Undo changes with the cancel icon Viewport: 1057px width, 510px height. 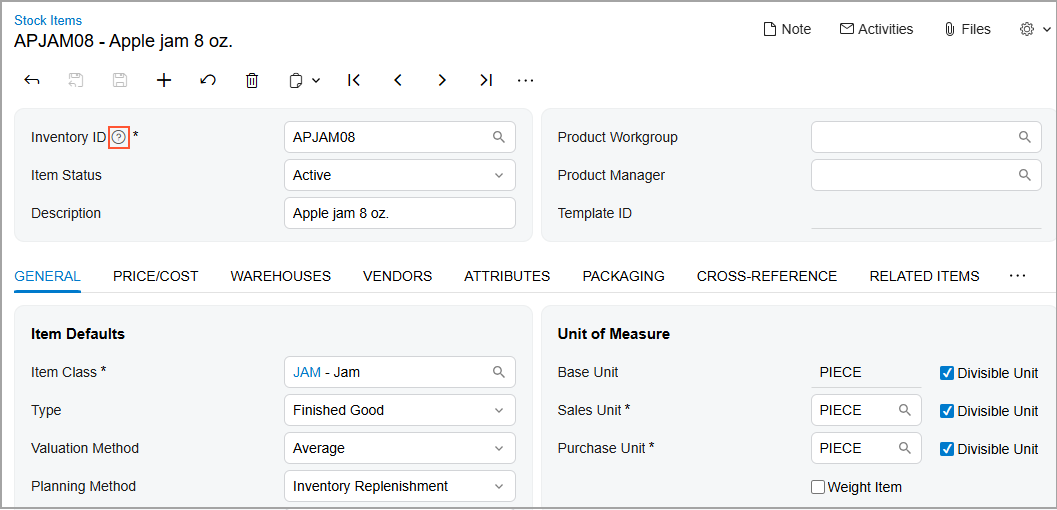point(208,80)
